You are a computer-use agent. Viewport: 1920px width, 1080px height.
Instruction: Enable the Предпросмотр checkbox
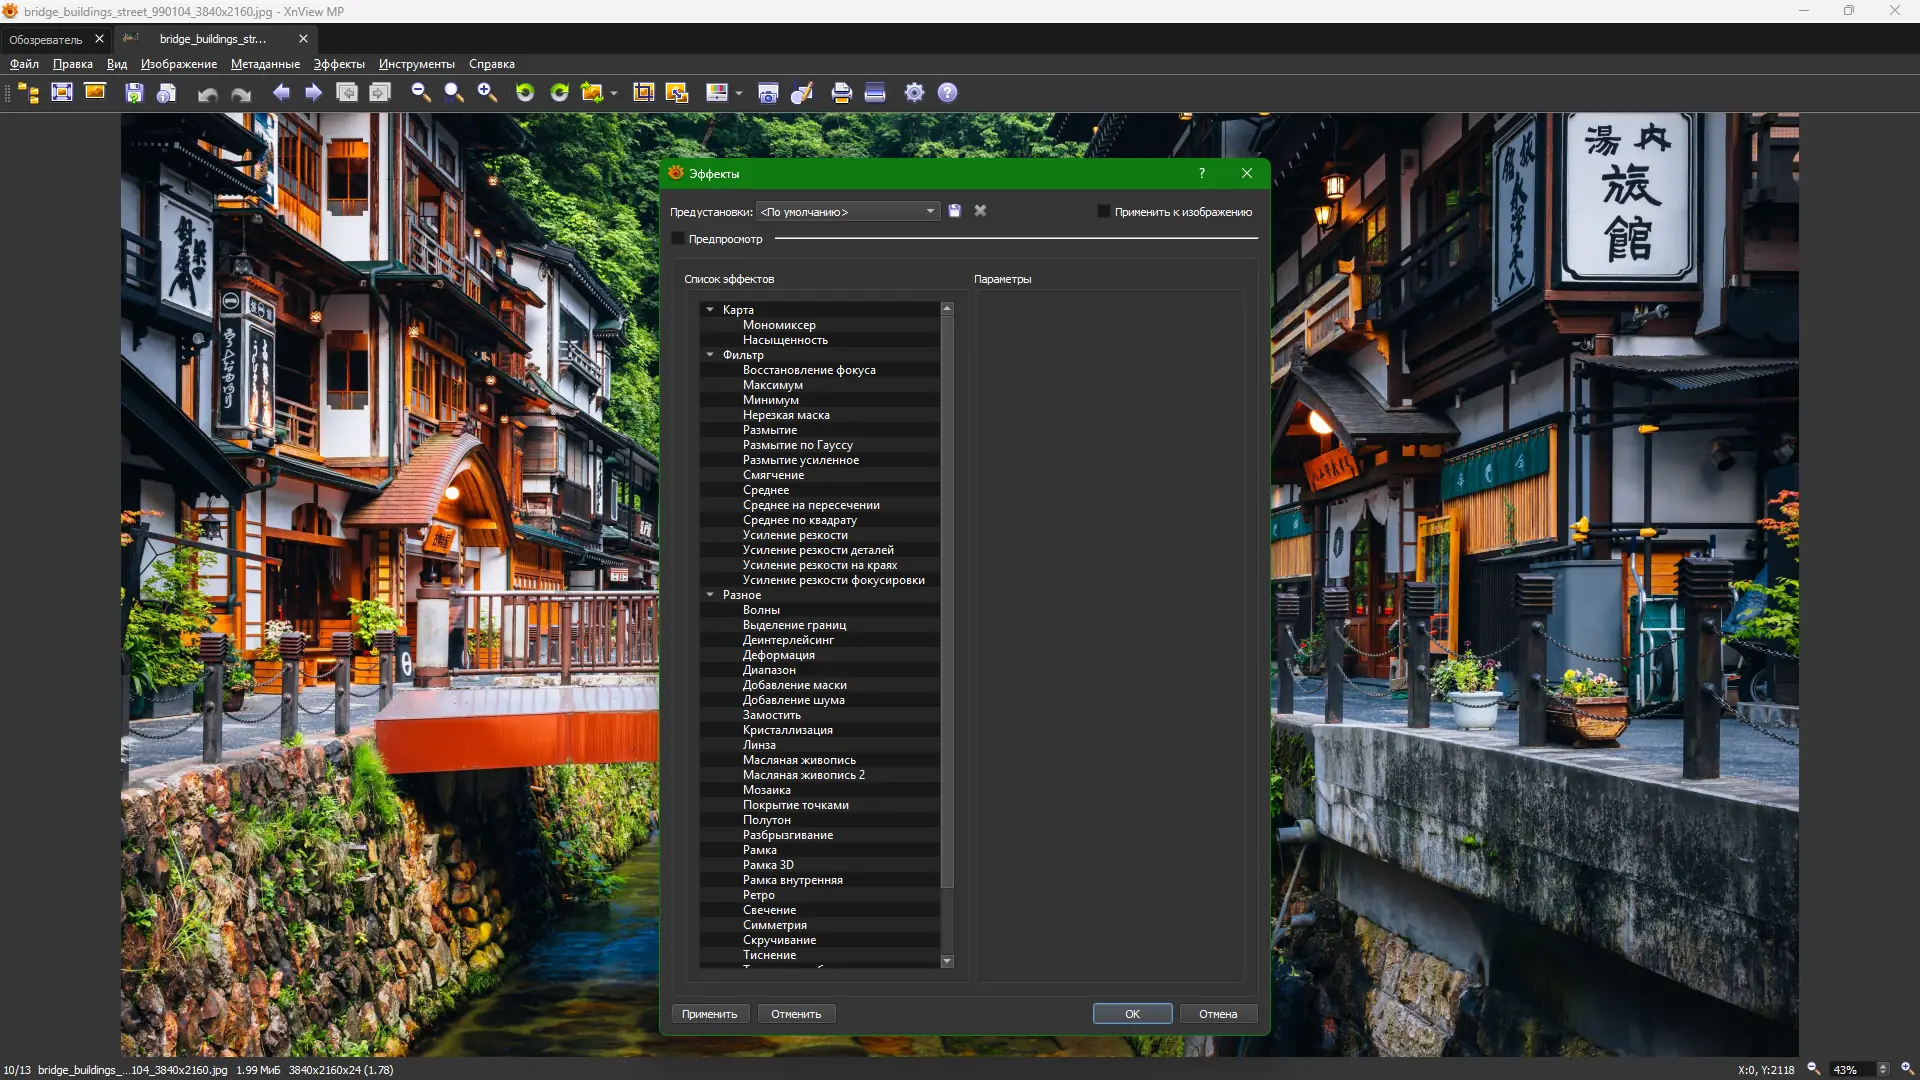(x=679, y=239)
